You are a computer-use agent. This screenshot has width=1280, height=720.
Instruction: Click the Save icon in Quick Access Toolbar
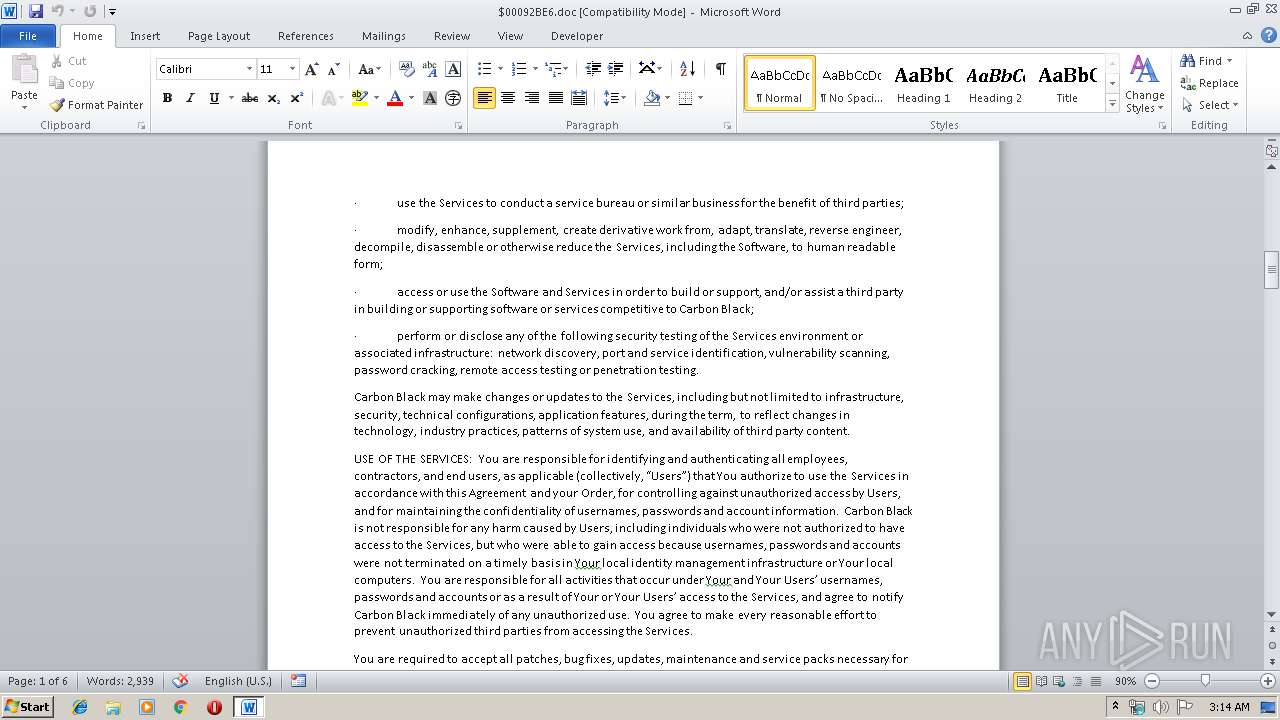(36, 11)
